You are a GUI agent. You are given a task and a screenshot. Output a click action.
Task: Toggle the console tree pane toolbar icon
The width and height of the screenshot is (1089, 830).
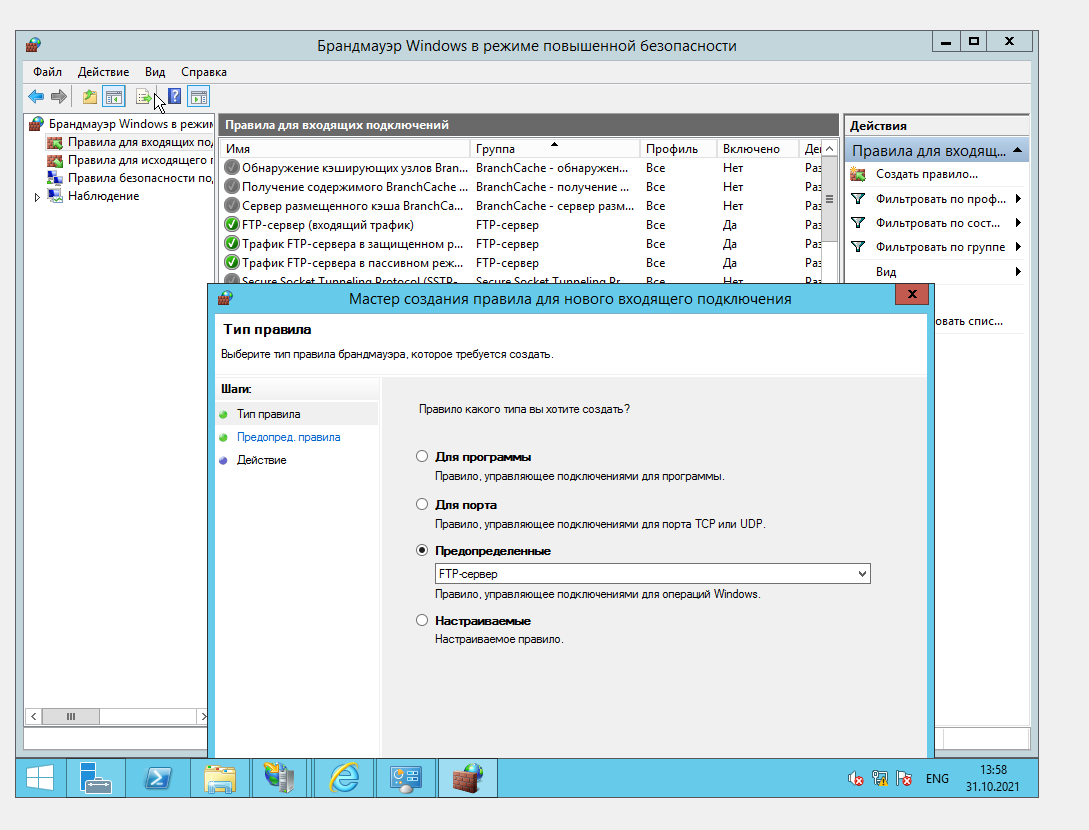114,97
